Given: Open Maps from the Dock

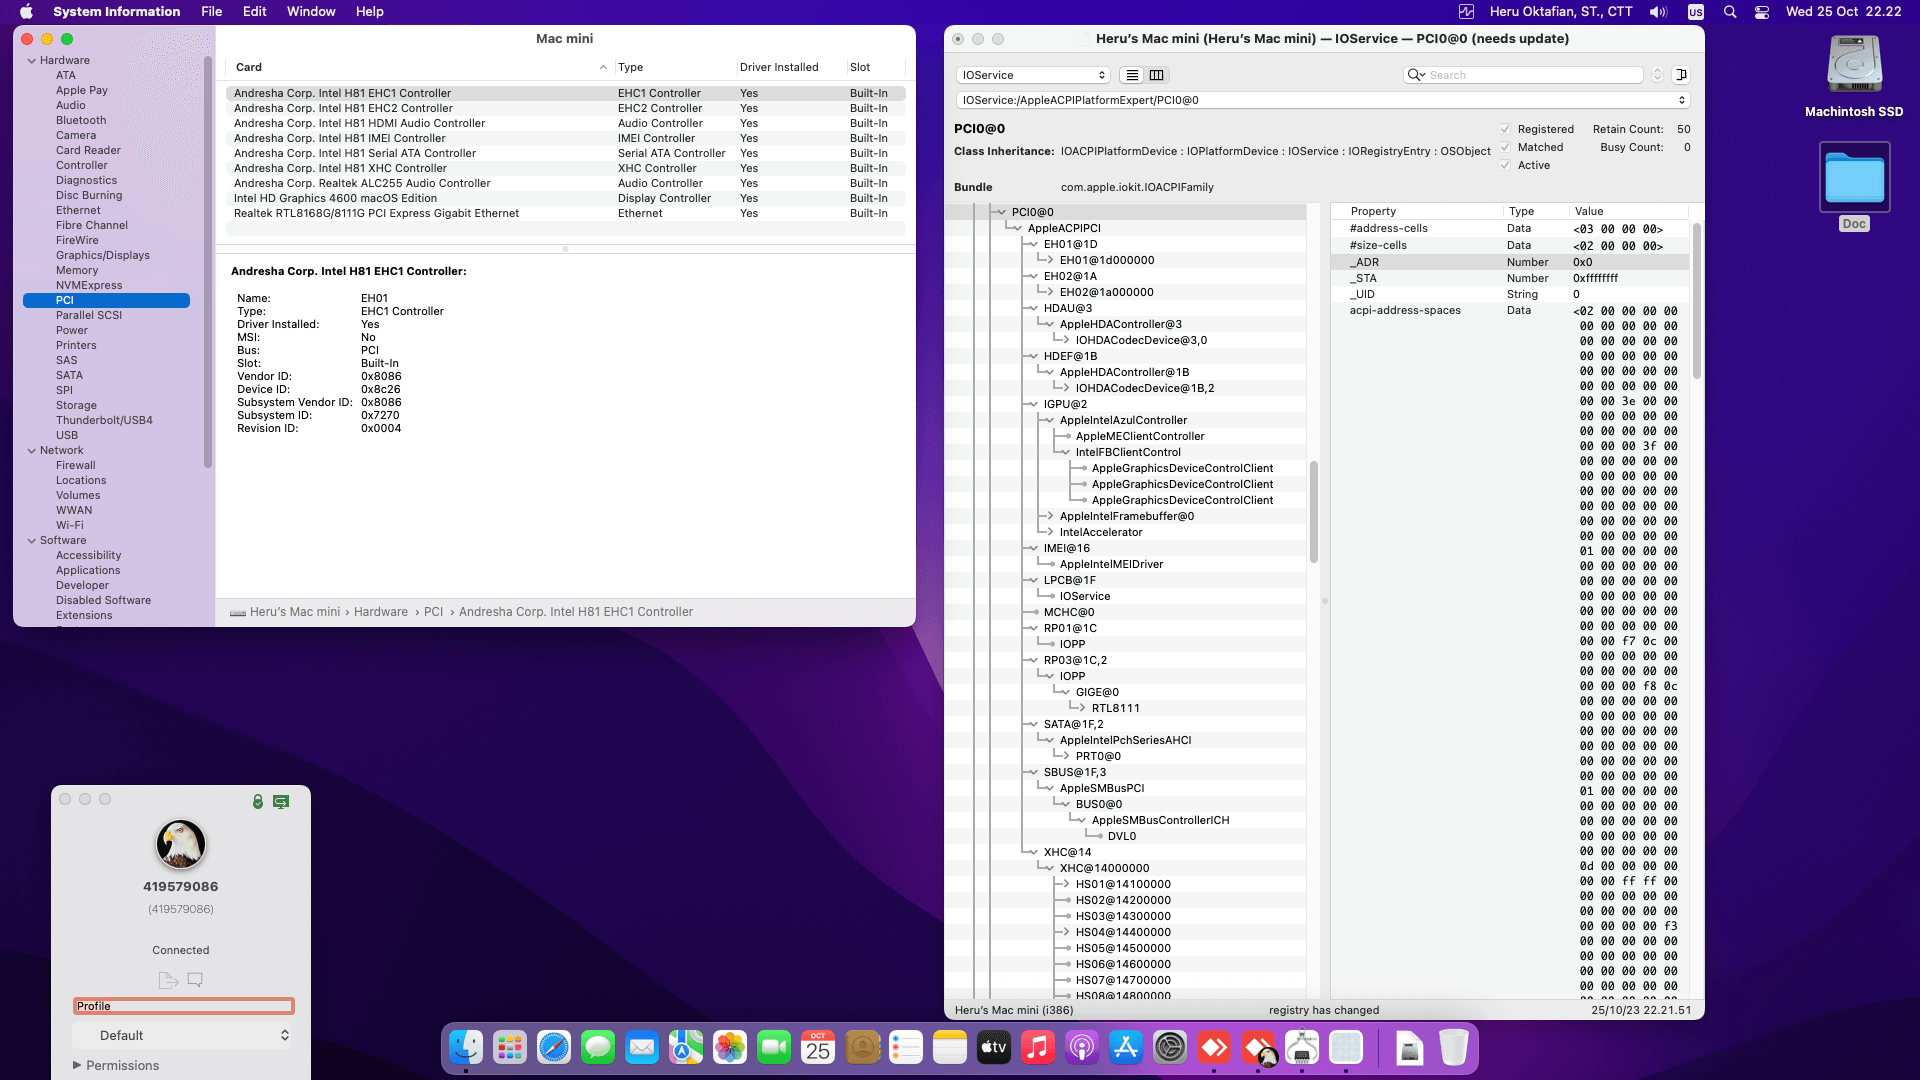Looking at the screenshot, I should point(686,1047).
